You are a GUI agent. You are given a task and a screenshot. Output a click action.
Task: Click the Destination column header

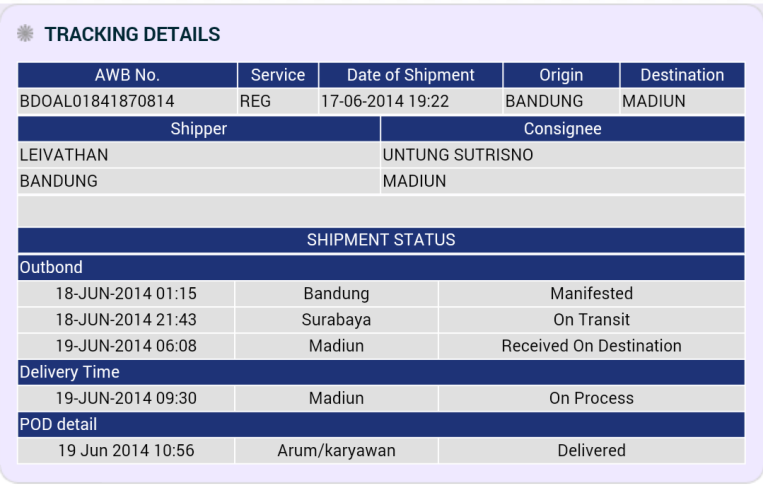pos(682,75)
